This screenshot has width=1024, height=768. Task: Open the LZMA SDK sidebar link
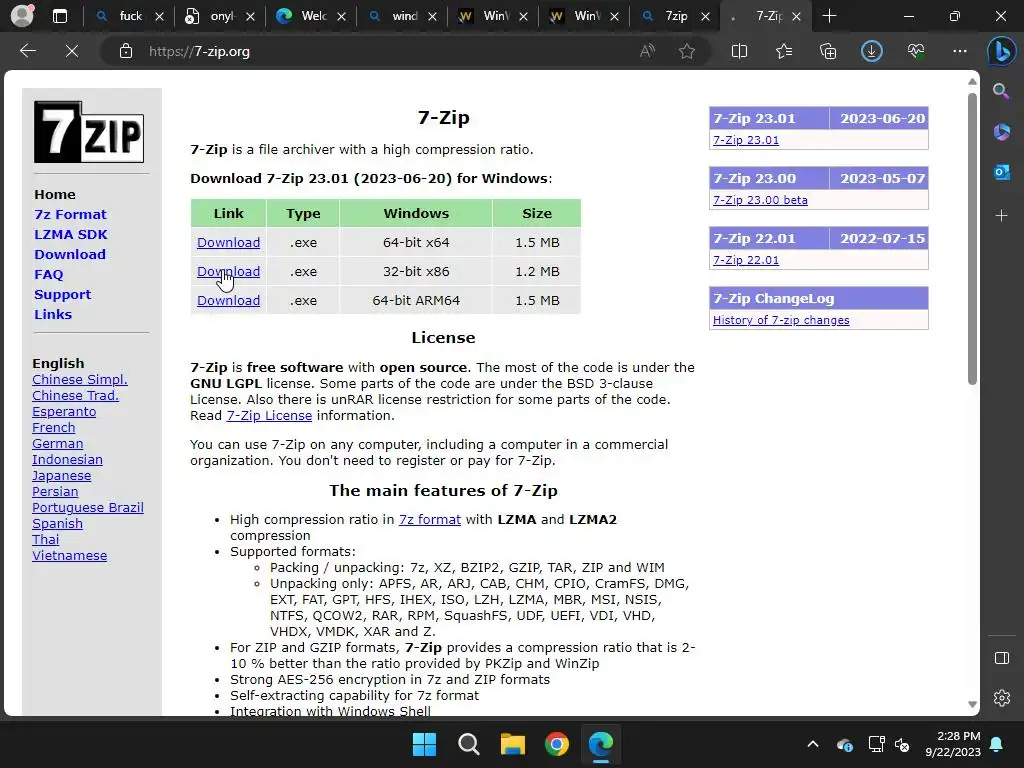click(x=71, y=234)
